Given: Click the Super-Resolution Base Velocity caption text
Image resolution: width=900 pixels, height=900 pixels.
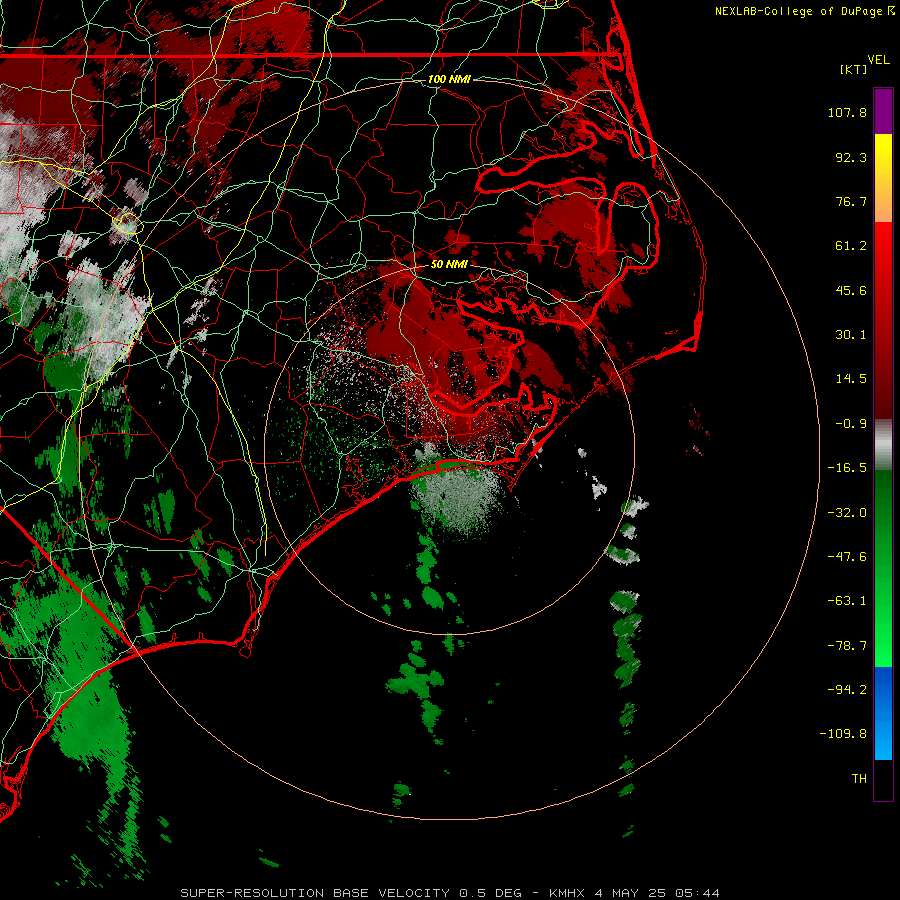Looking at the screenshot, I should click(x=449, y=893).
